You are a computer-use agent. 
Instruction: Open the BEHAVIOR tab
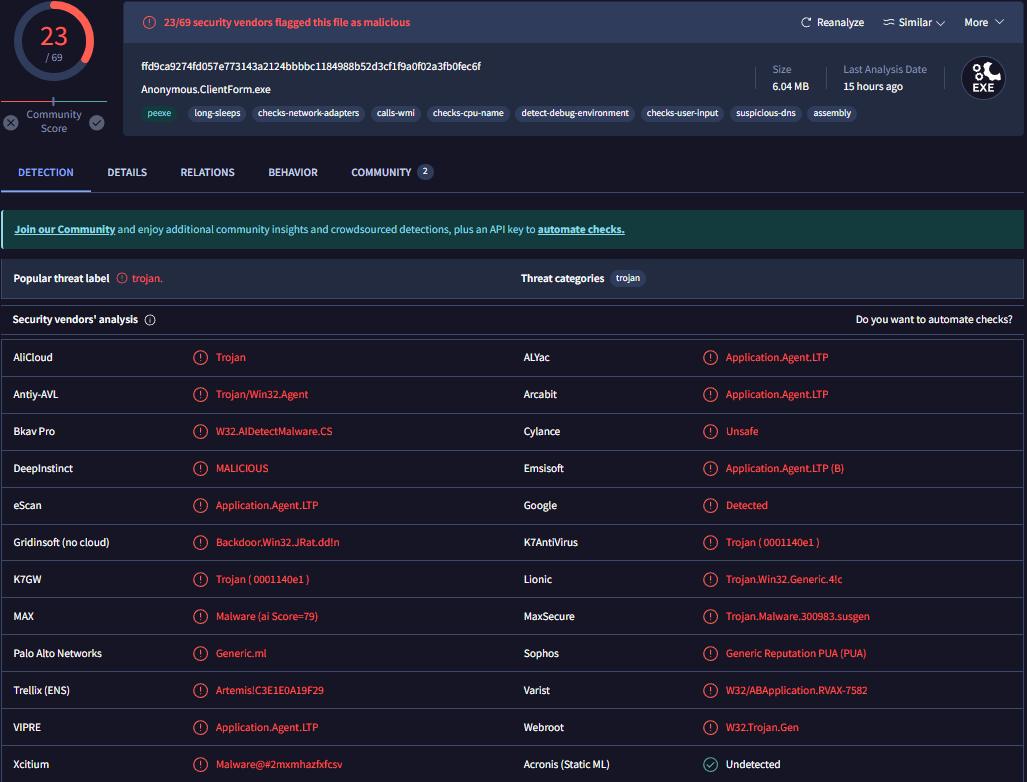click(293, 172)
